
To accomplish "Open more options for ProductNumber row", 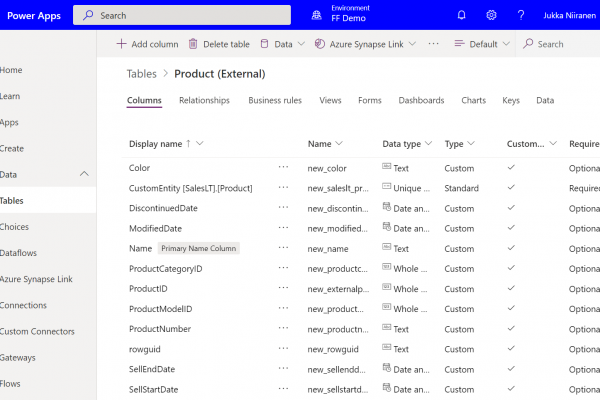I will pyautogui.click(x=284, y=328).
